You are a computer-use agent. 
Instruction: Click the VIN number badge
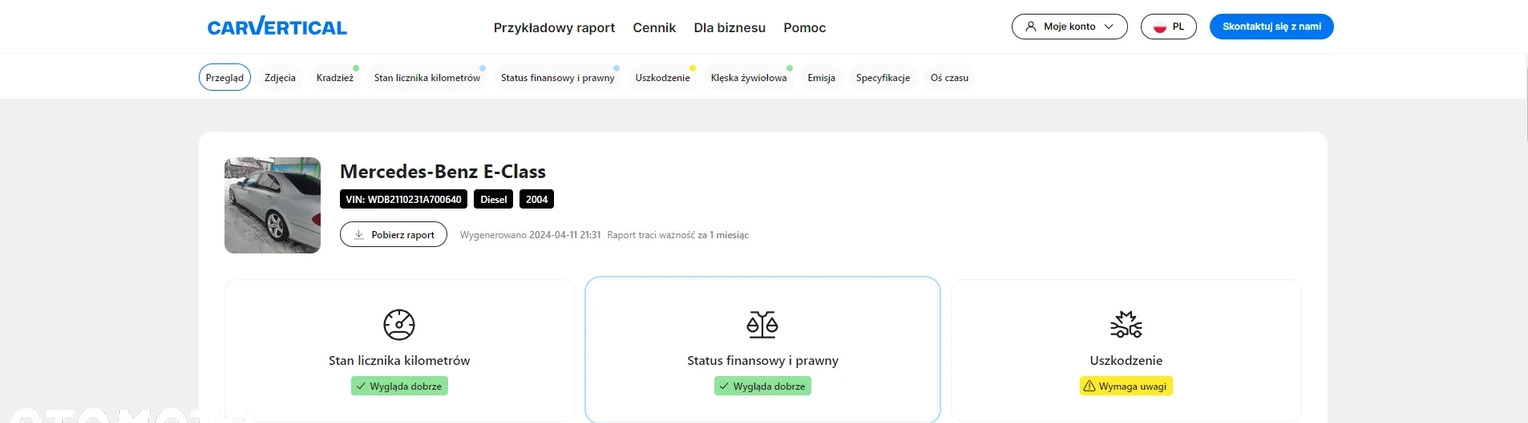click(x=403, y=199)
